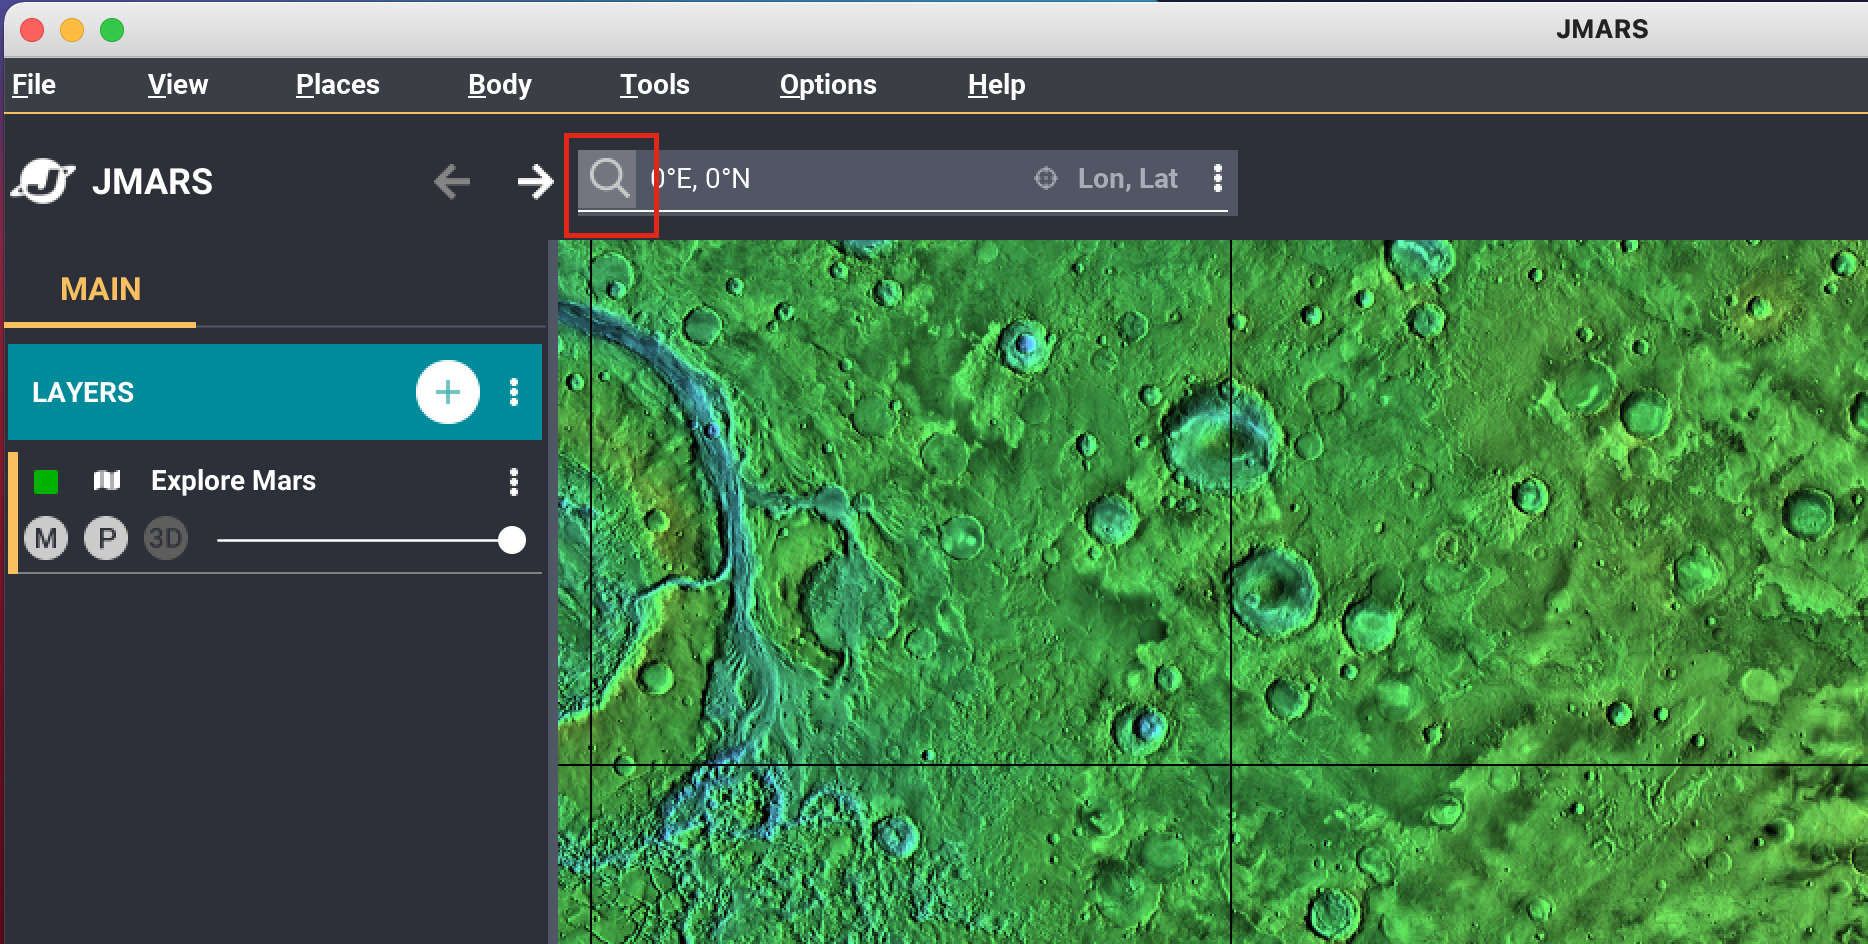Open the Help menu
1868x944 pixels.
(x=997, y=85)
